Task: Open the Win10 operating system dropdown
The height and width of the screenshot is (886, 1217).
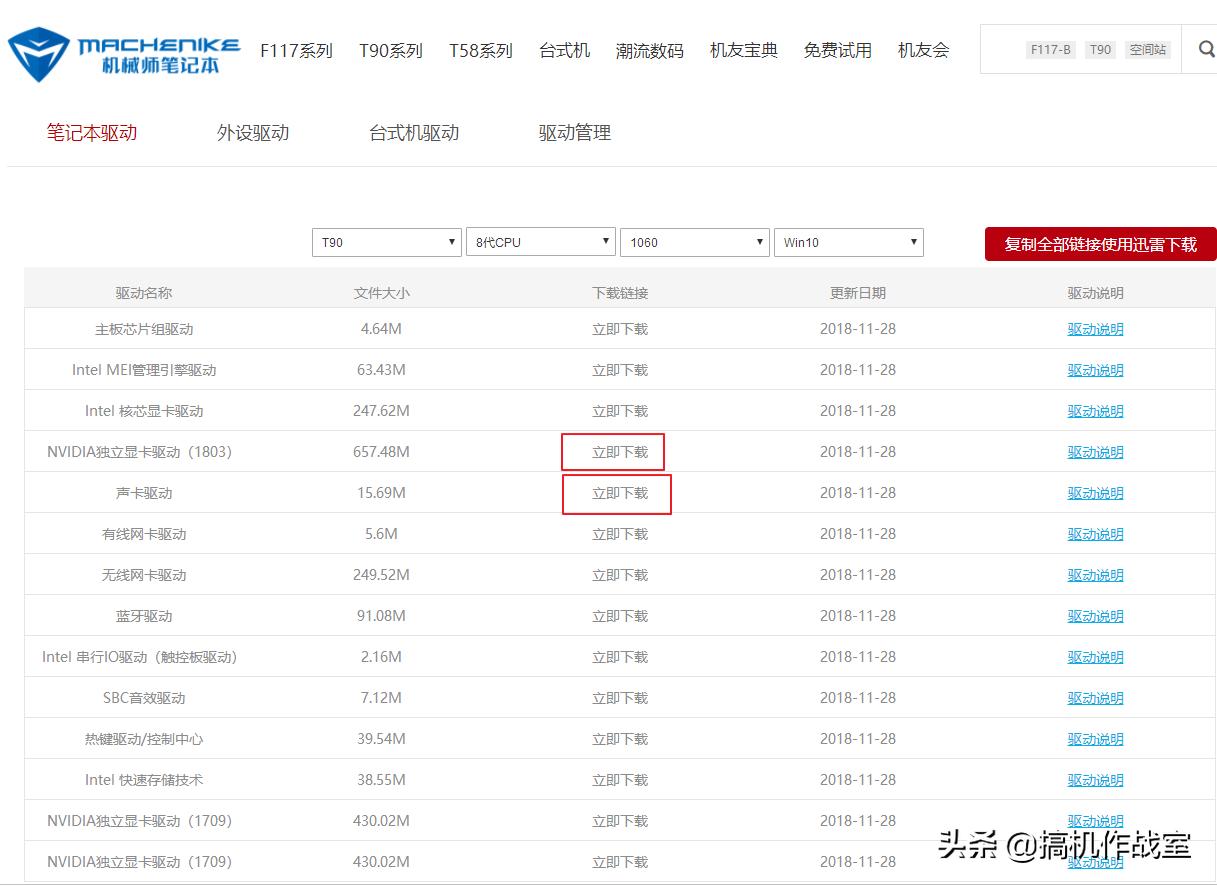Action: [848, 241]
